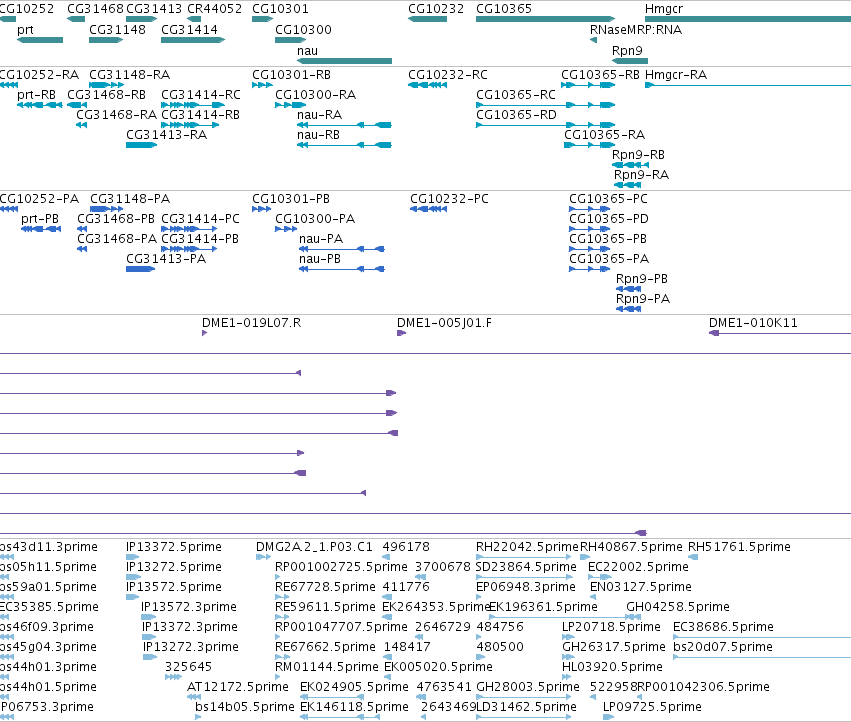Viewport: 851px width, 722px height.
Task: Select transcript CG10232-RC
Action: click(427, 85)
